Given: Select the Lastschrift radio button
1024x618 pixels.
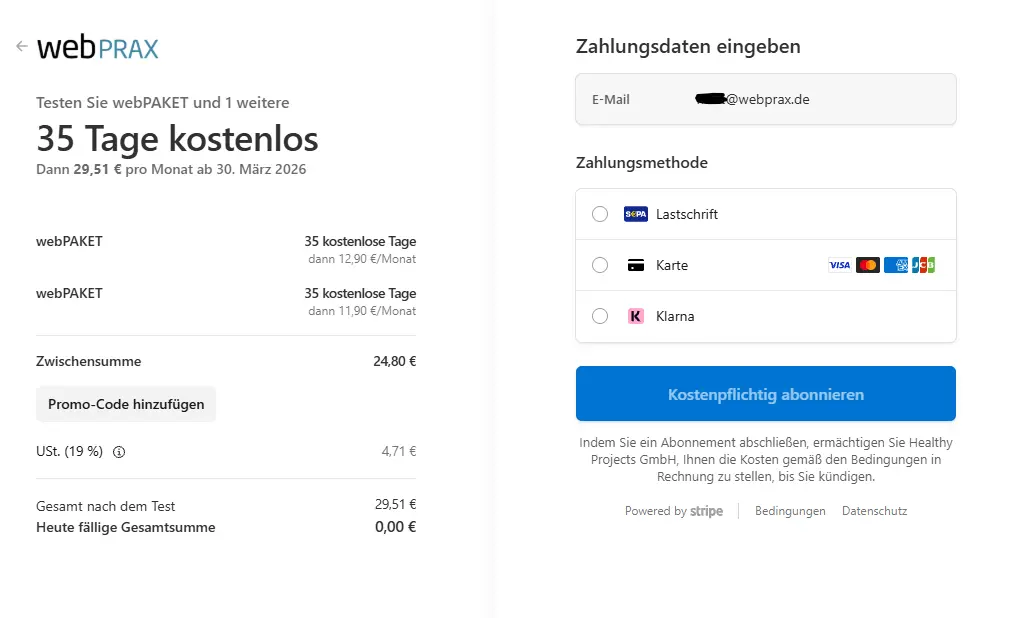Looking at the screenshot, I should pyautogui.click(x=600, y=214).
